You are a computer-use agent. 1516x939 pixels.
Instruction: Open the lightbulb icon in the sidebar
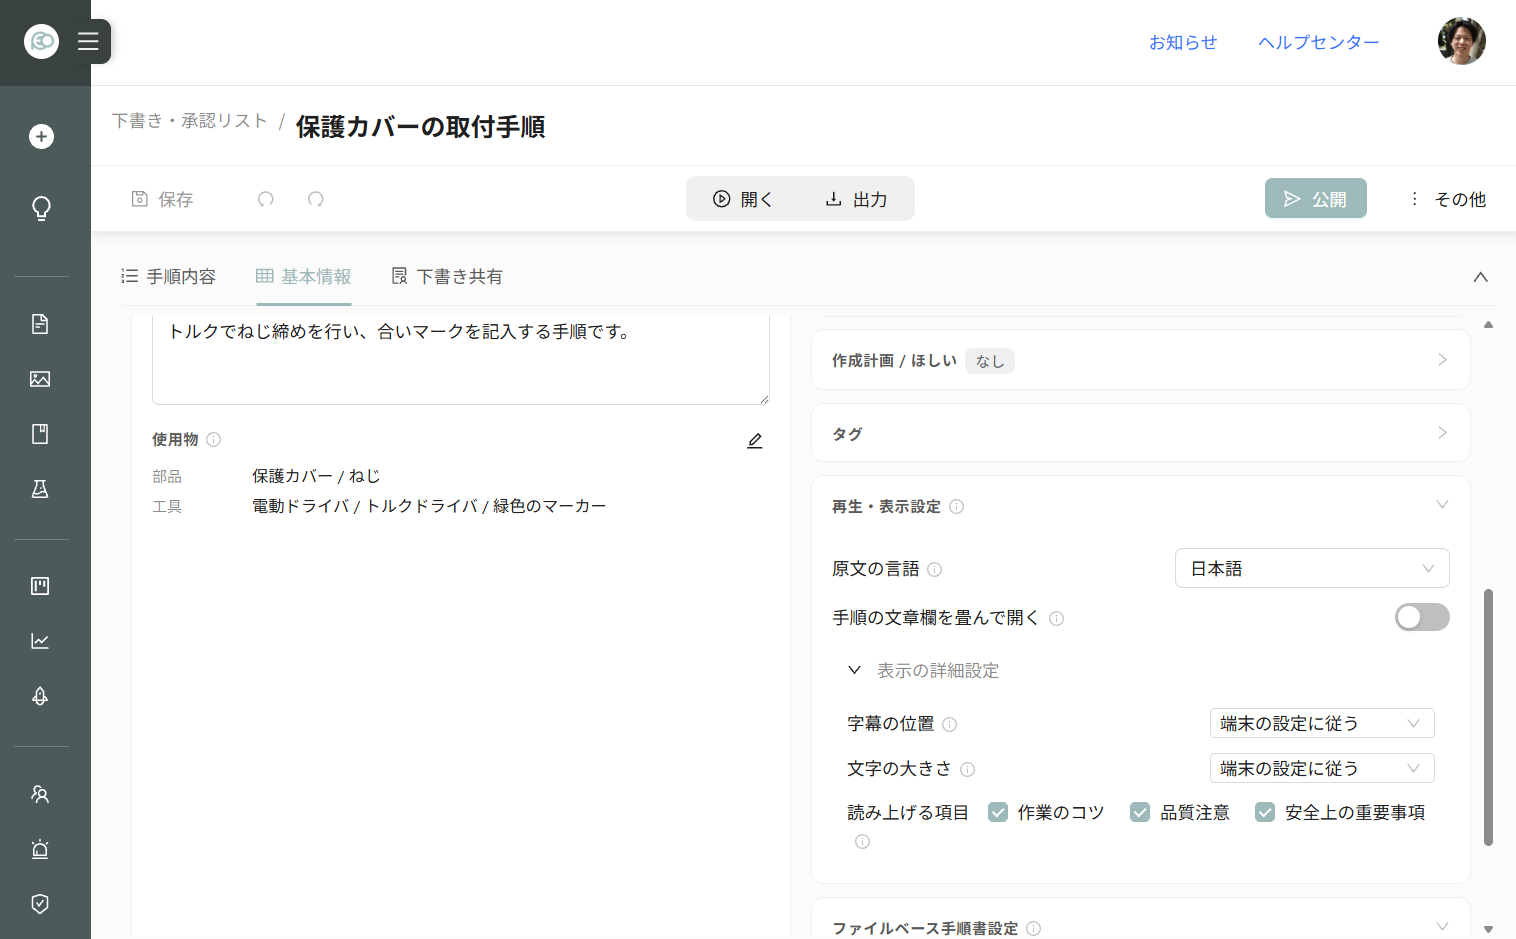[41, 208]
